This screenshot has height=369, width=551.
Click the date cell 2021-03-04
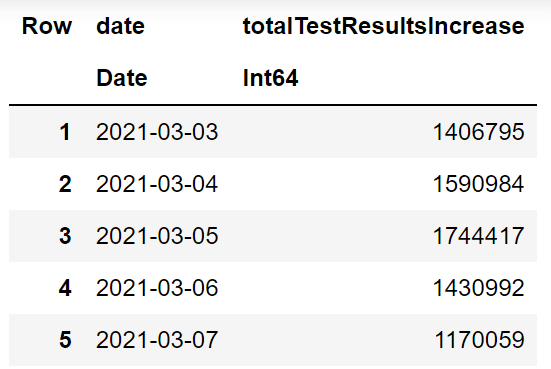[157, 184]
